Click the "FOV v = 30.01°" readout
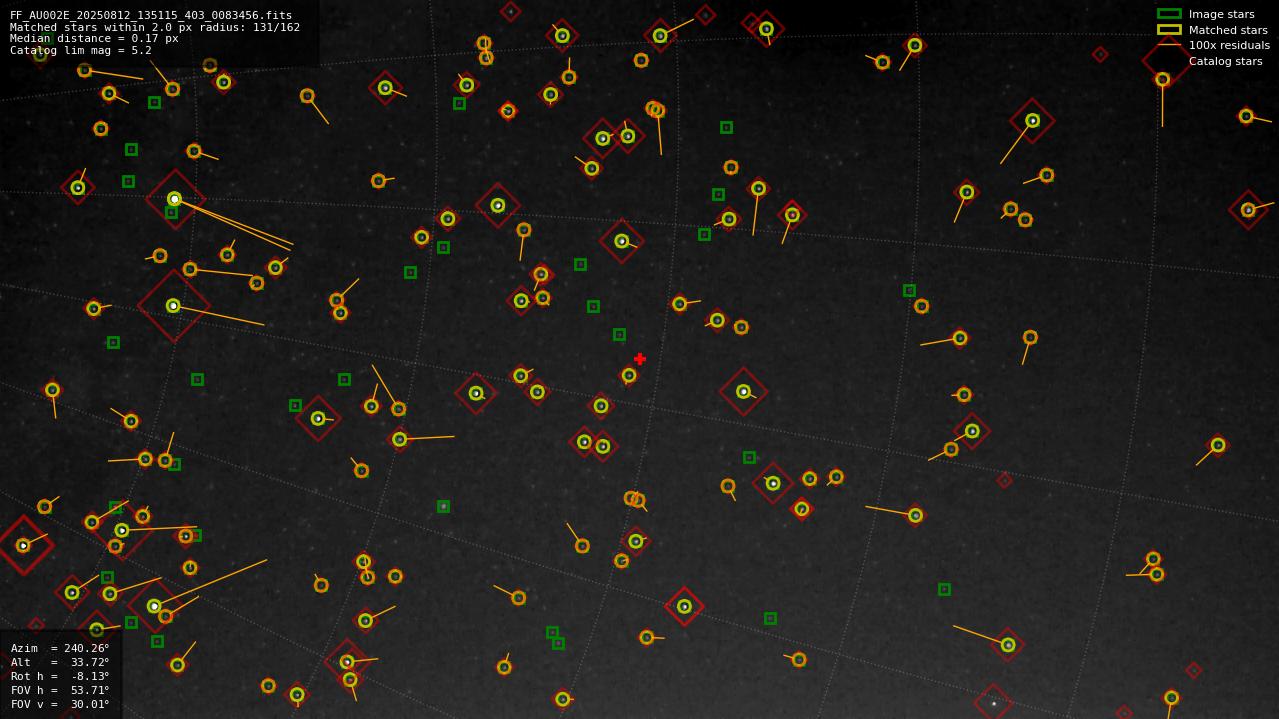Image resolution: width=1279 pixels, height=719 pixels. tap(60, 704)
